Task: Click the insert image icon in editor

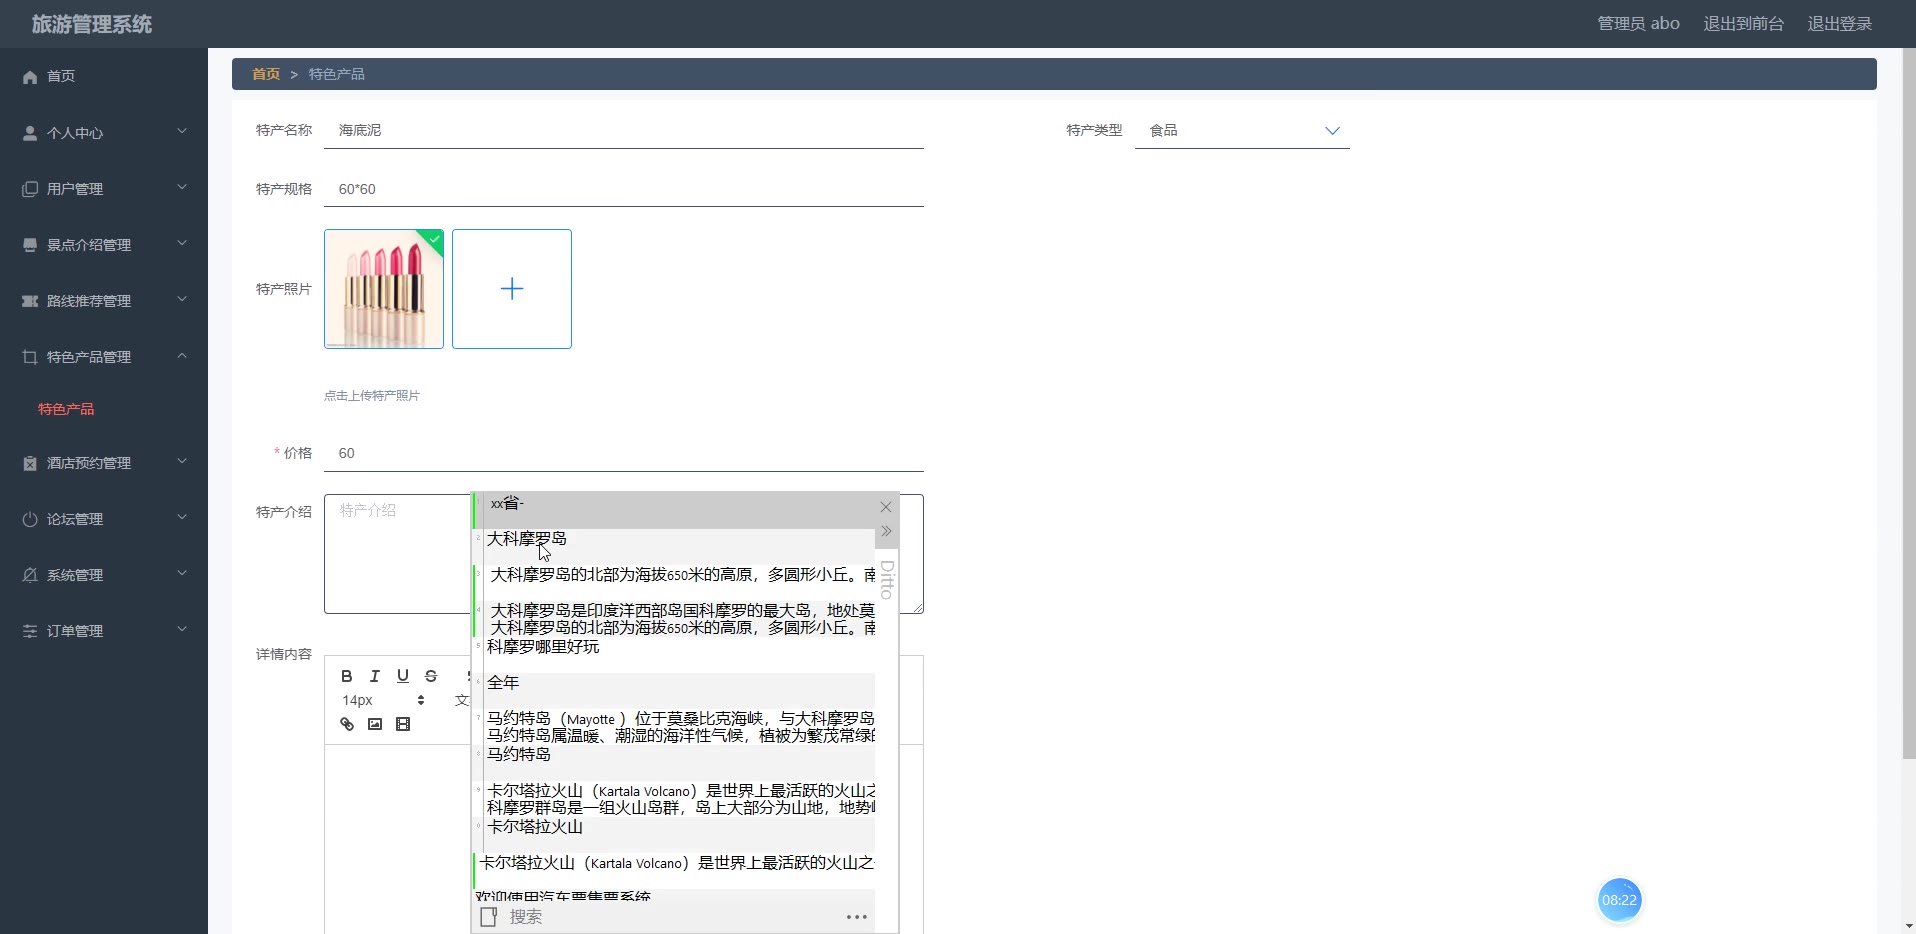Action: coord(375,724)
